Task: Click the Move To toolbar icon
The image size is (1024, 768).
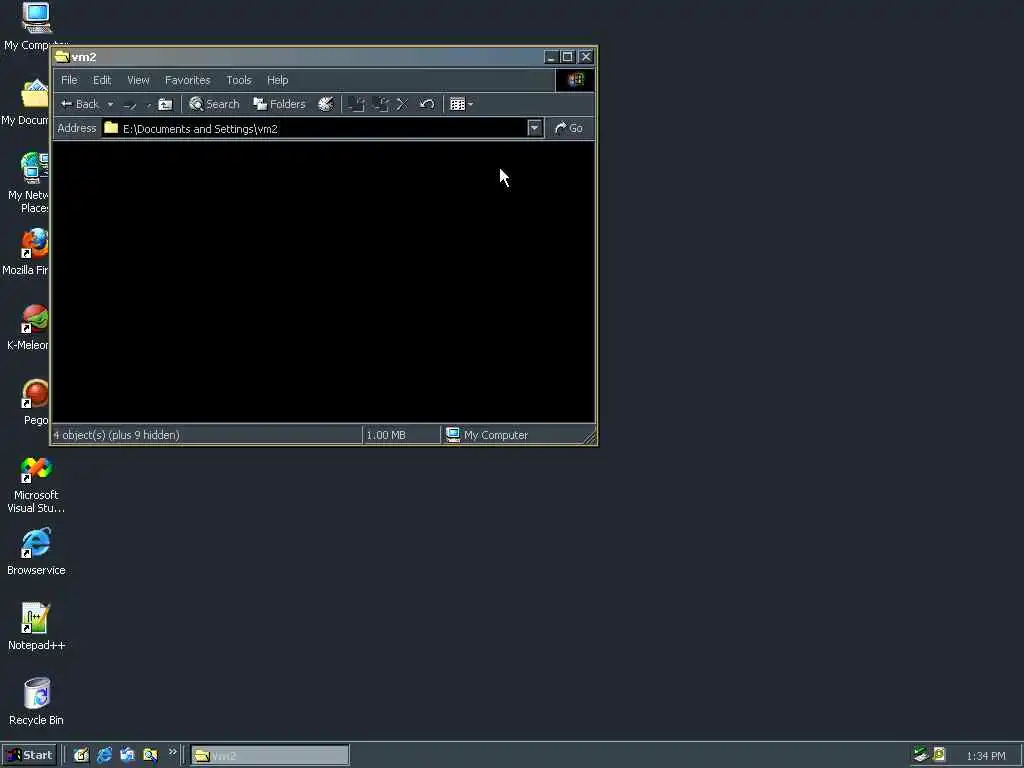Action: click(357, 104)
